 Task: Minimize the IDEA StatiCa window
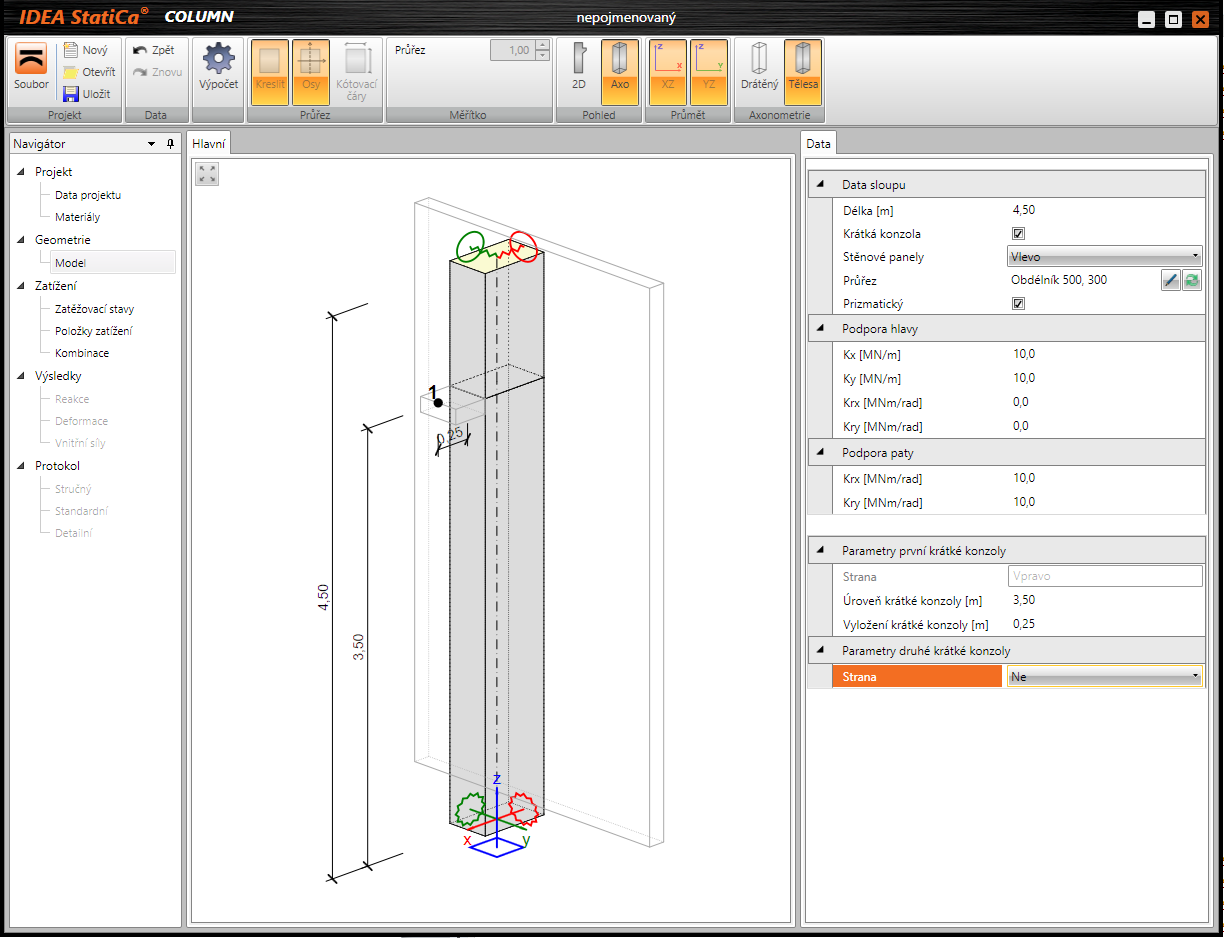click(1146, 19)
